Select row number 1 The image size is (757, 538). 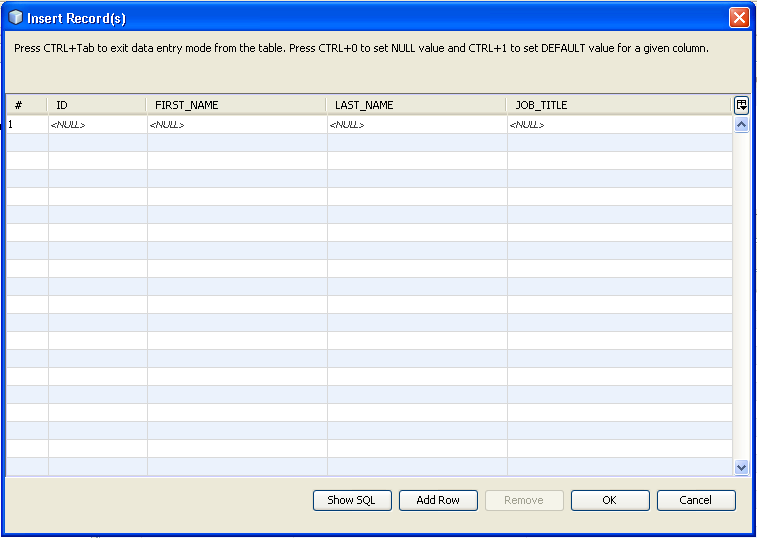click(x=27, y=125)
